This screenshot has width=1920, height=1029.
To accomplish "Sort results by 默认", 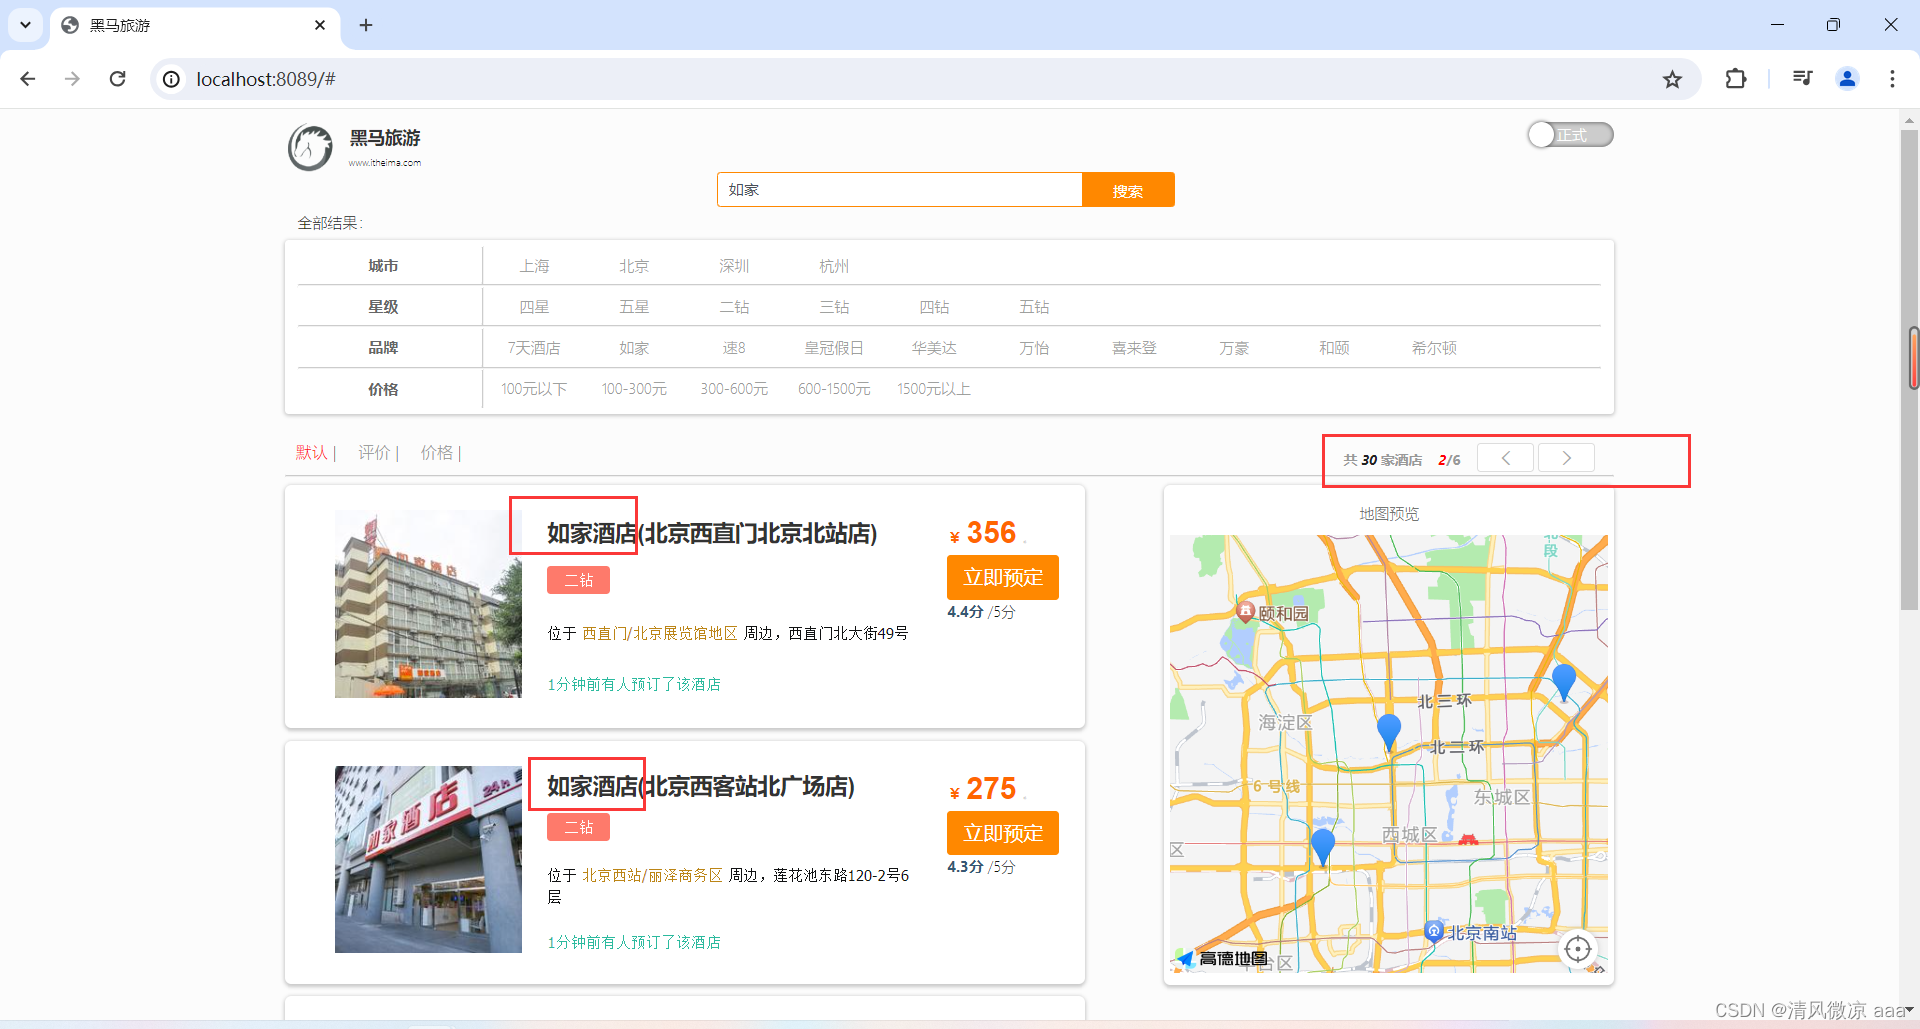I will (x=312, y=453).
